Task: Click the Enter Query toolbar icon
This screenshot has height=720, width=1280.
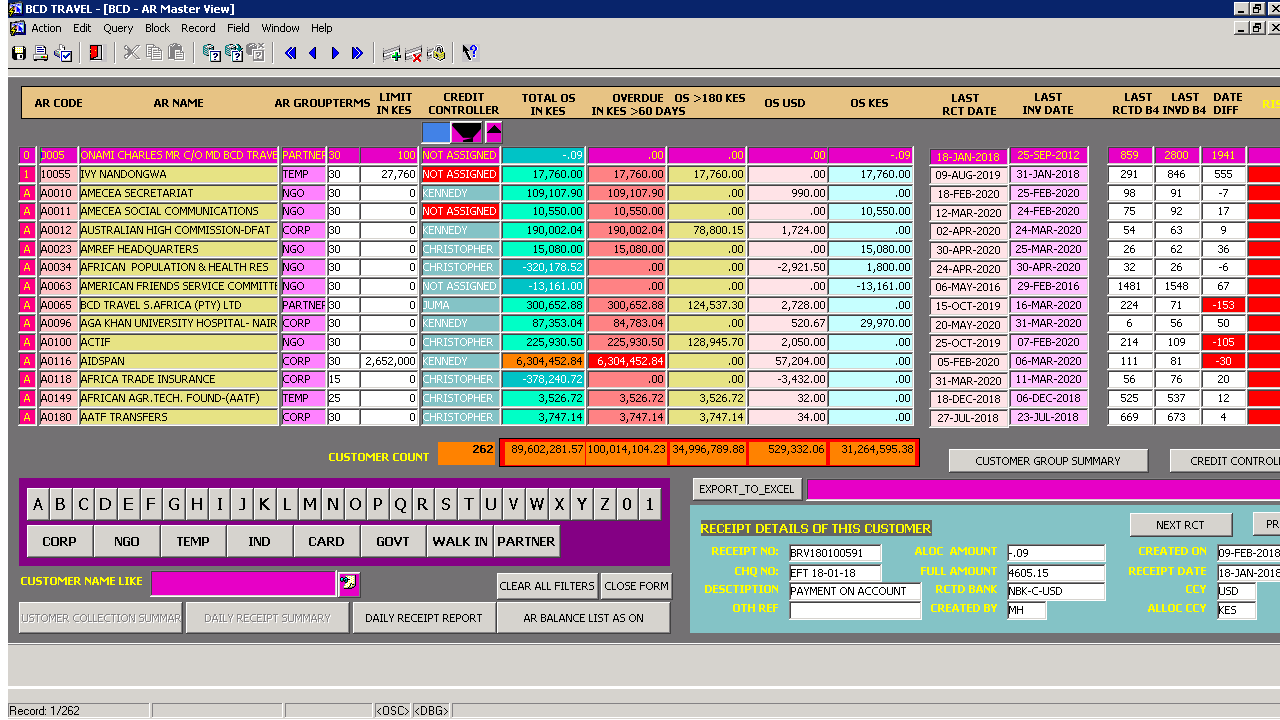Action: click(x=211, y=53)
